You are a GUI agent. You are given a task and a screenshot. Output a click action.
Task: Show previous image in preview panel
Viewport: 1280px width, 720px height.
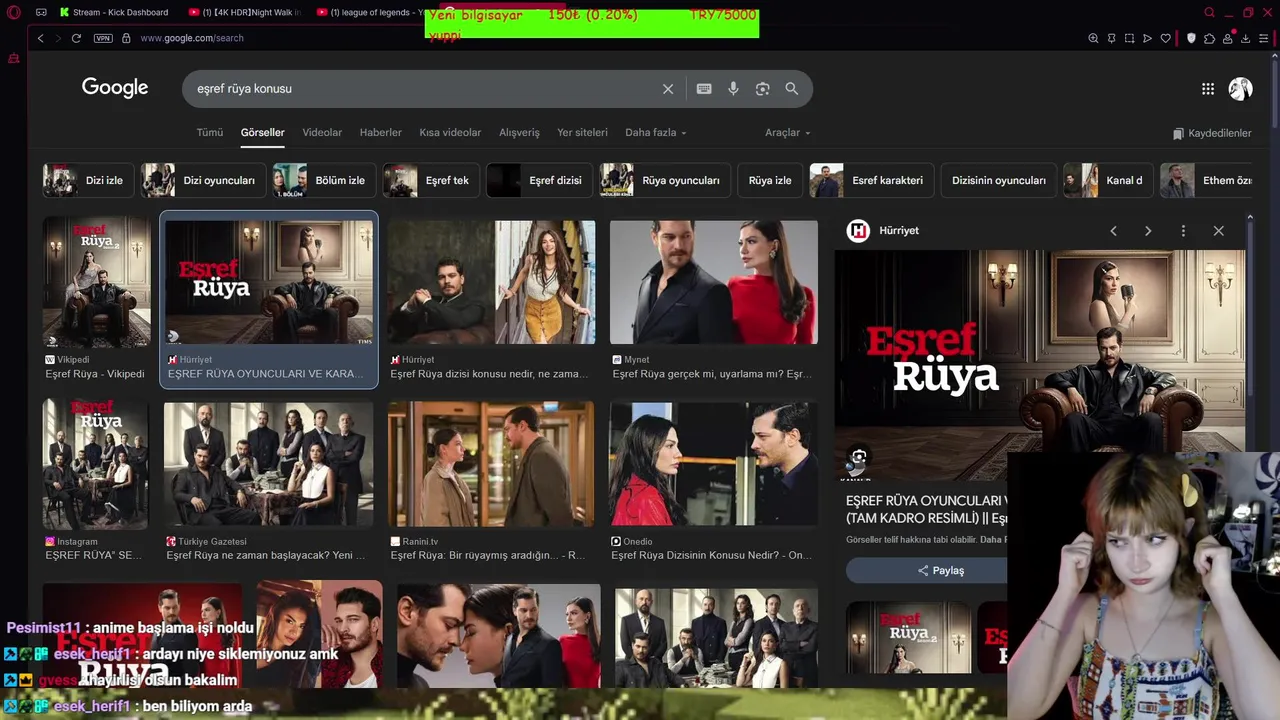coord(1113,231)
